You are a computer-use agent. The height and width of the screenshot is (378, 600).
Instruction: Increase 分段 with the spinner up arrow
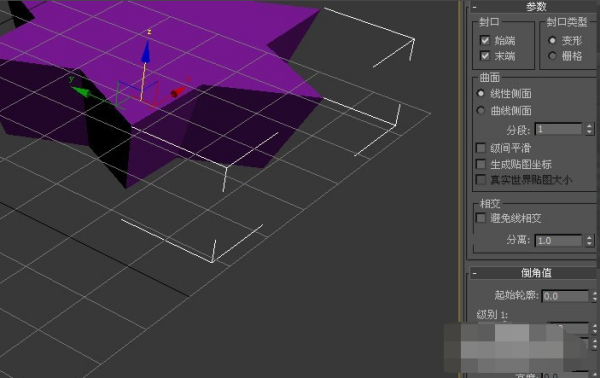point(589,126)
